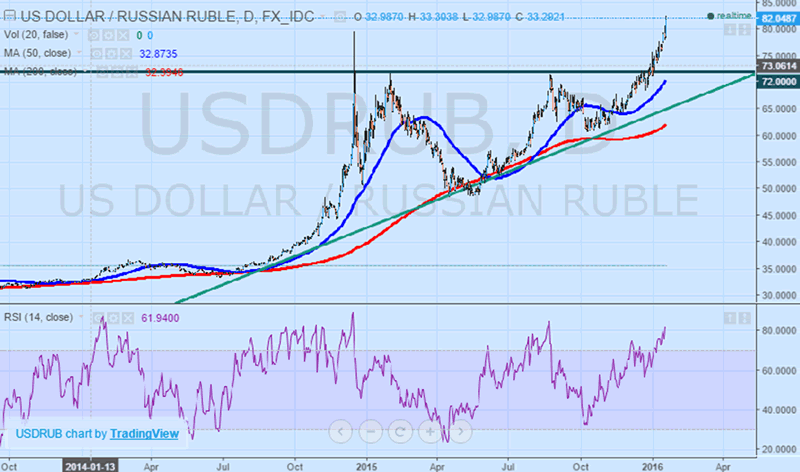The width and height of the screenshot is (800, 472).
Task: Select the 73.0614 price label on axis
Action: point(778,66)
